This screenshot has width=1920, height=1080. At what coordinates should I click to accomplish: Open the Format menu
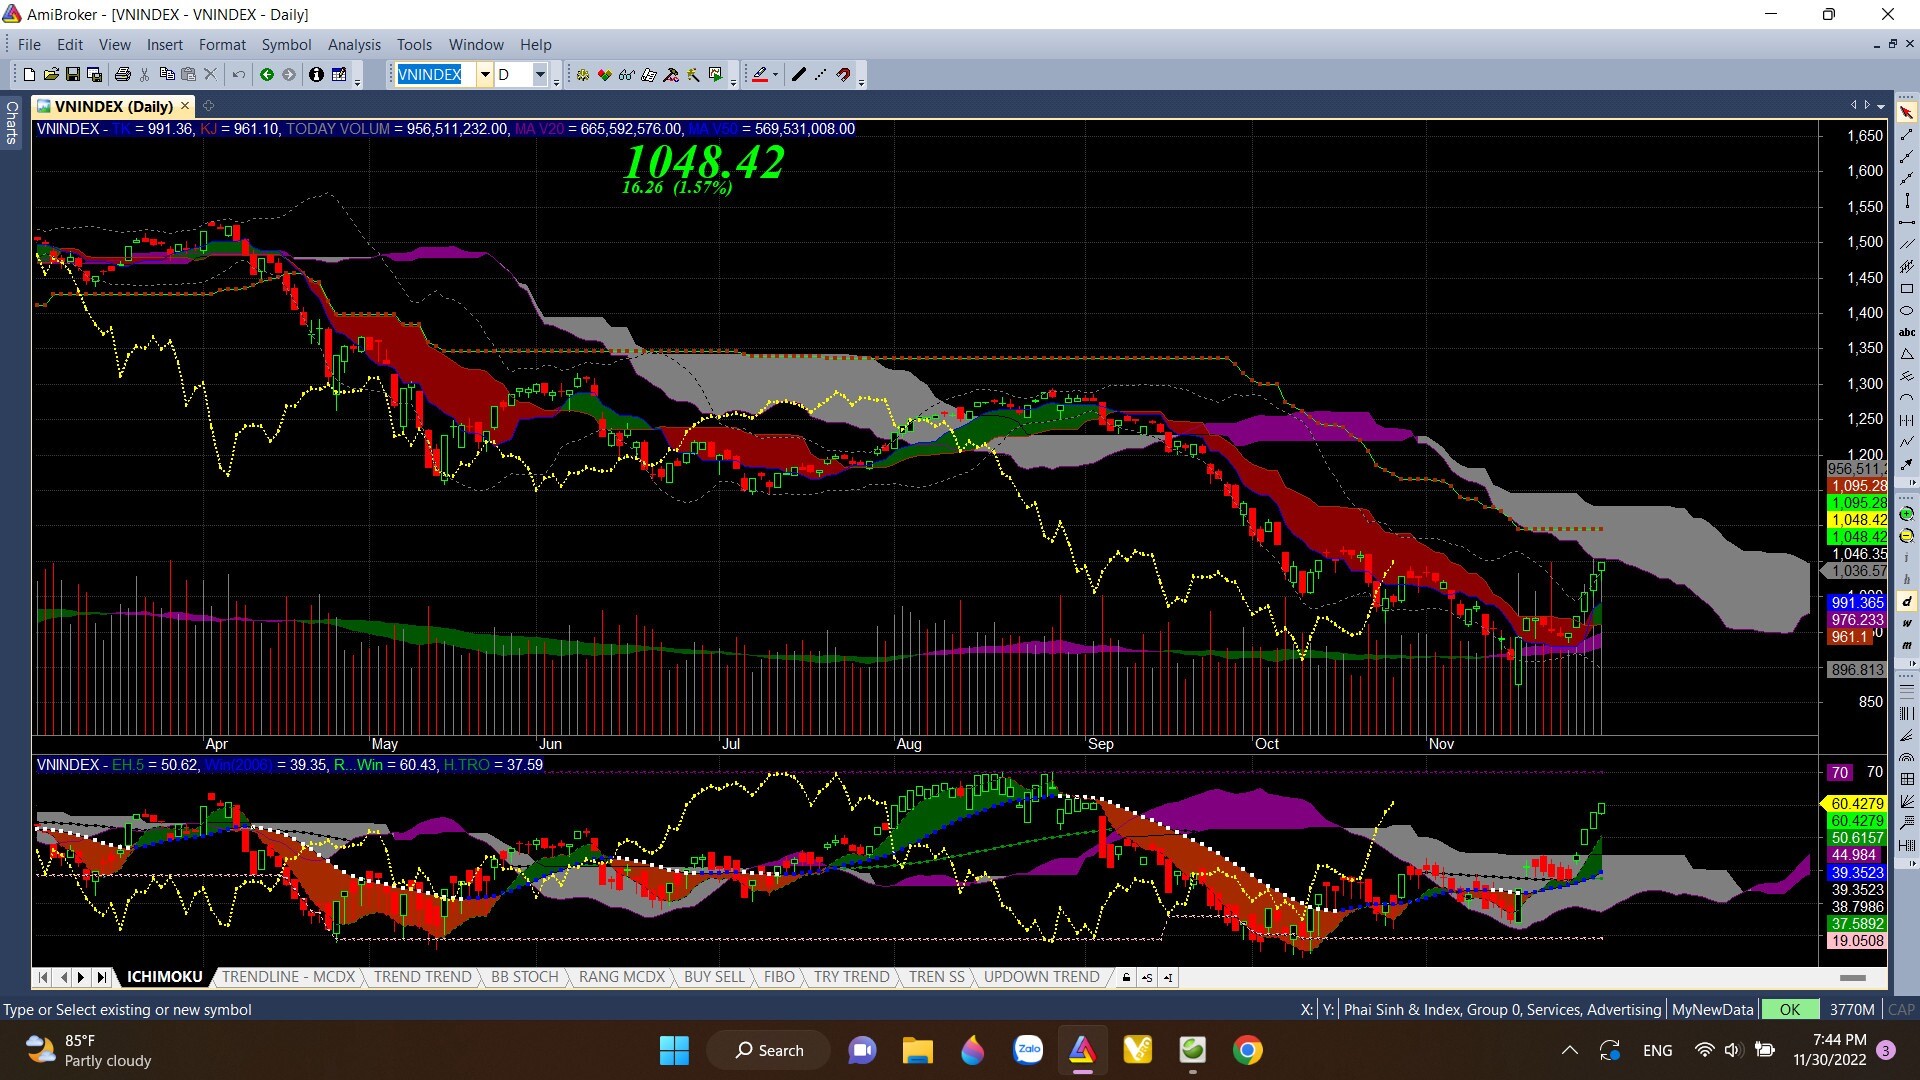coord(222,45)
